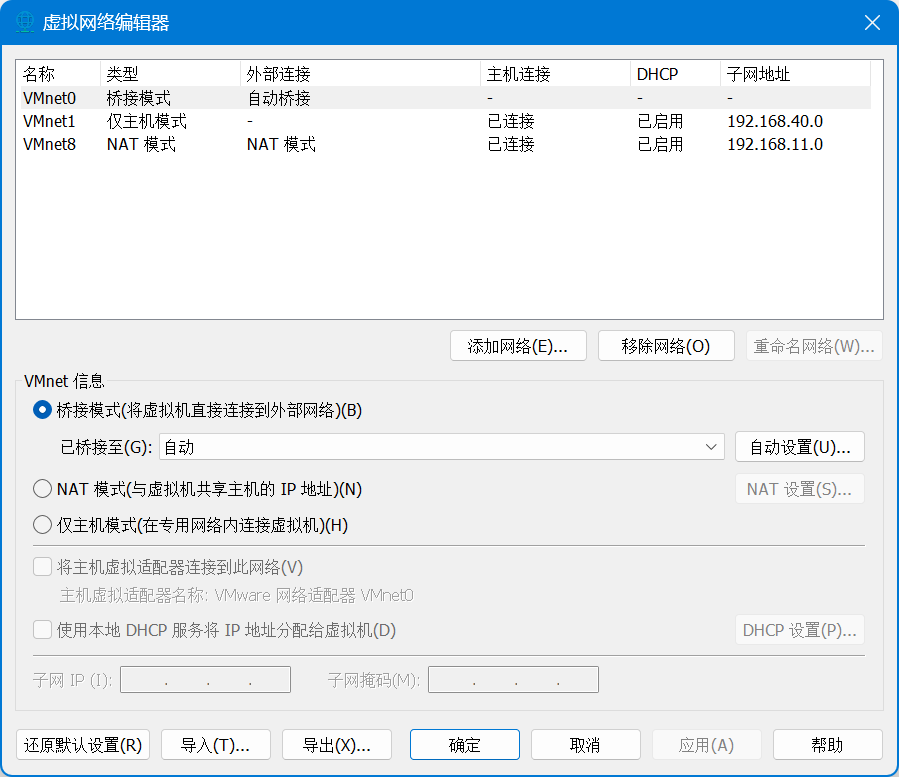Image resolution: width=899 pixels, height=777 pixels.
Task: Click the 导出(X)... button
Action: point(337,745)
